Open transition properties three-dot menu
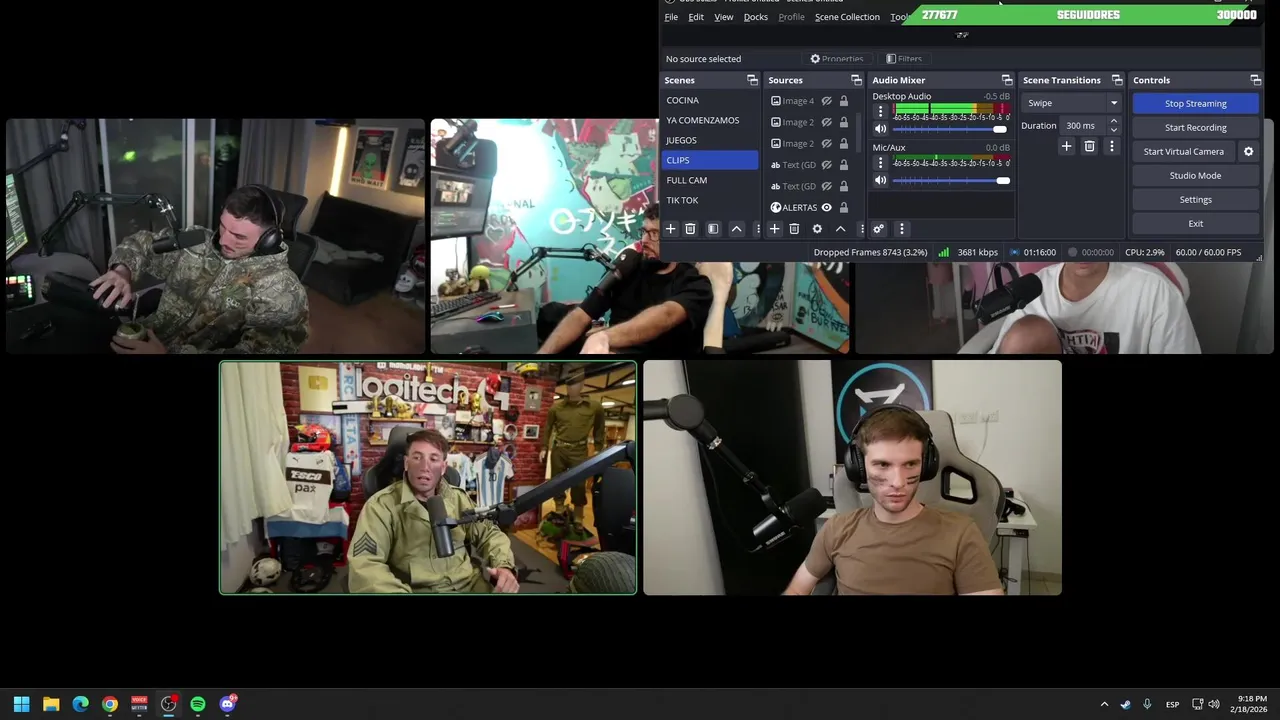The height and width of the screenshot is (720, 1280). click(1111, 147)
